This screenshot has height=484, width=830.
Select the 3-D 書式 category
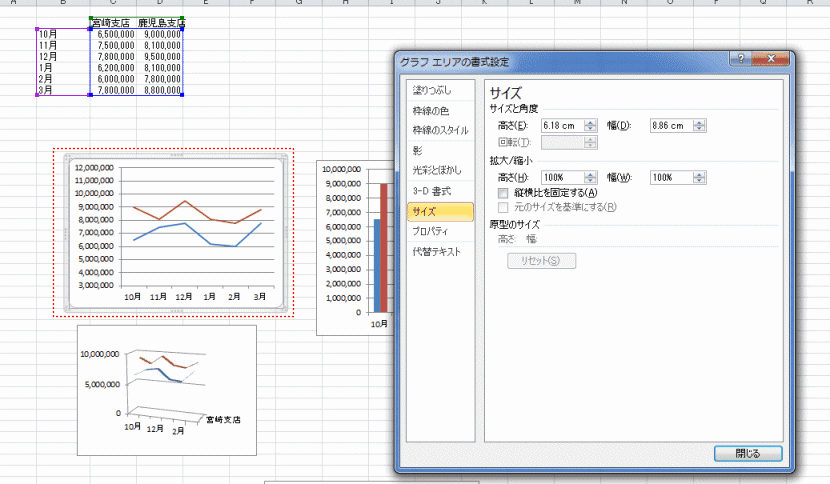point(432,191)
